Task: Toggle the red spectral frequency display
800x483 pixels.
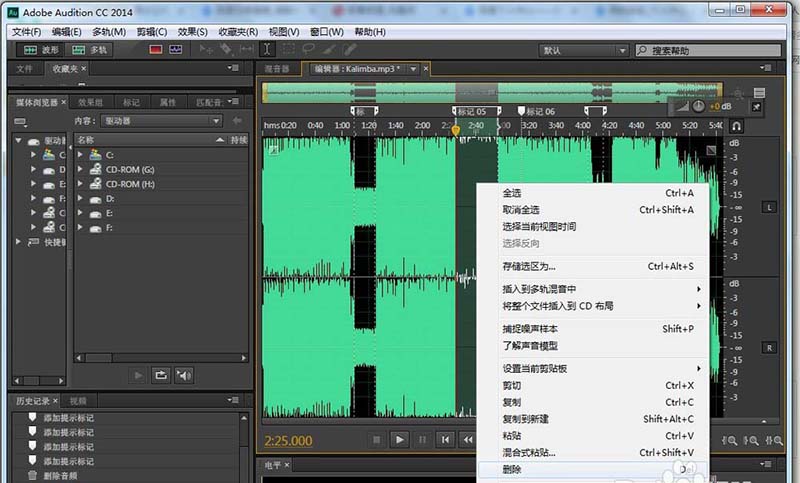Action: pyautogui.click(x=156, y=49)
